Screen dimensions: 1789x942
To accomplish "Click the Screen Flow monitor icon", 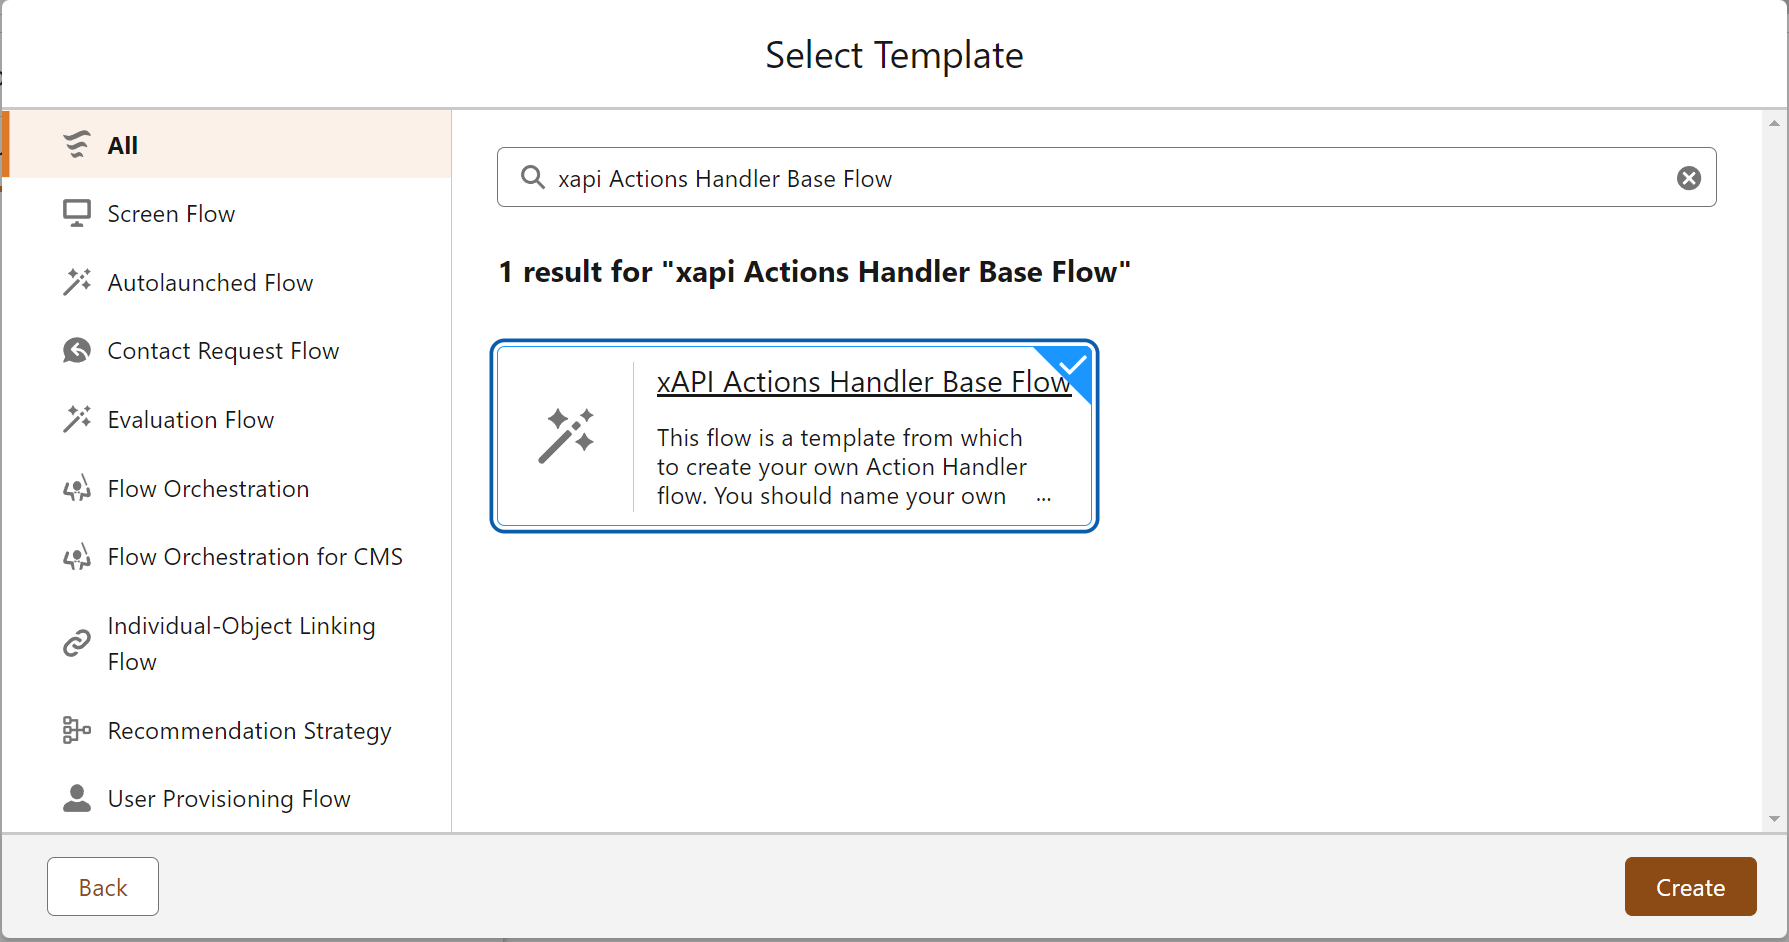I will [x=77, y=214].
